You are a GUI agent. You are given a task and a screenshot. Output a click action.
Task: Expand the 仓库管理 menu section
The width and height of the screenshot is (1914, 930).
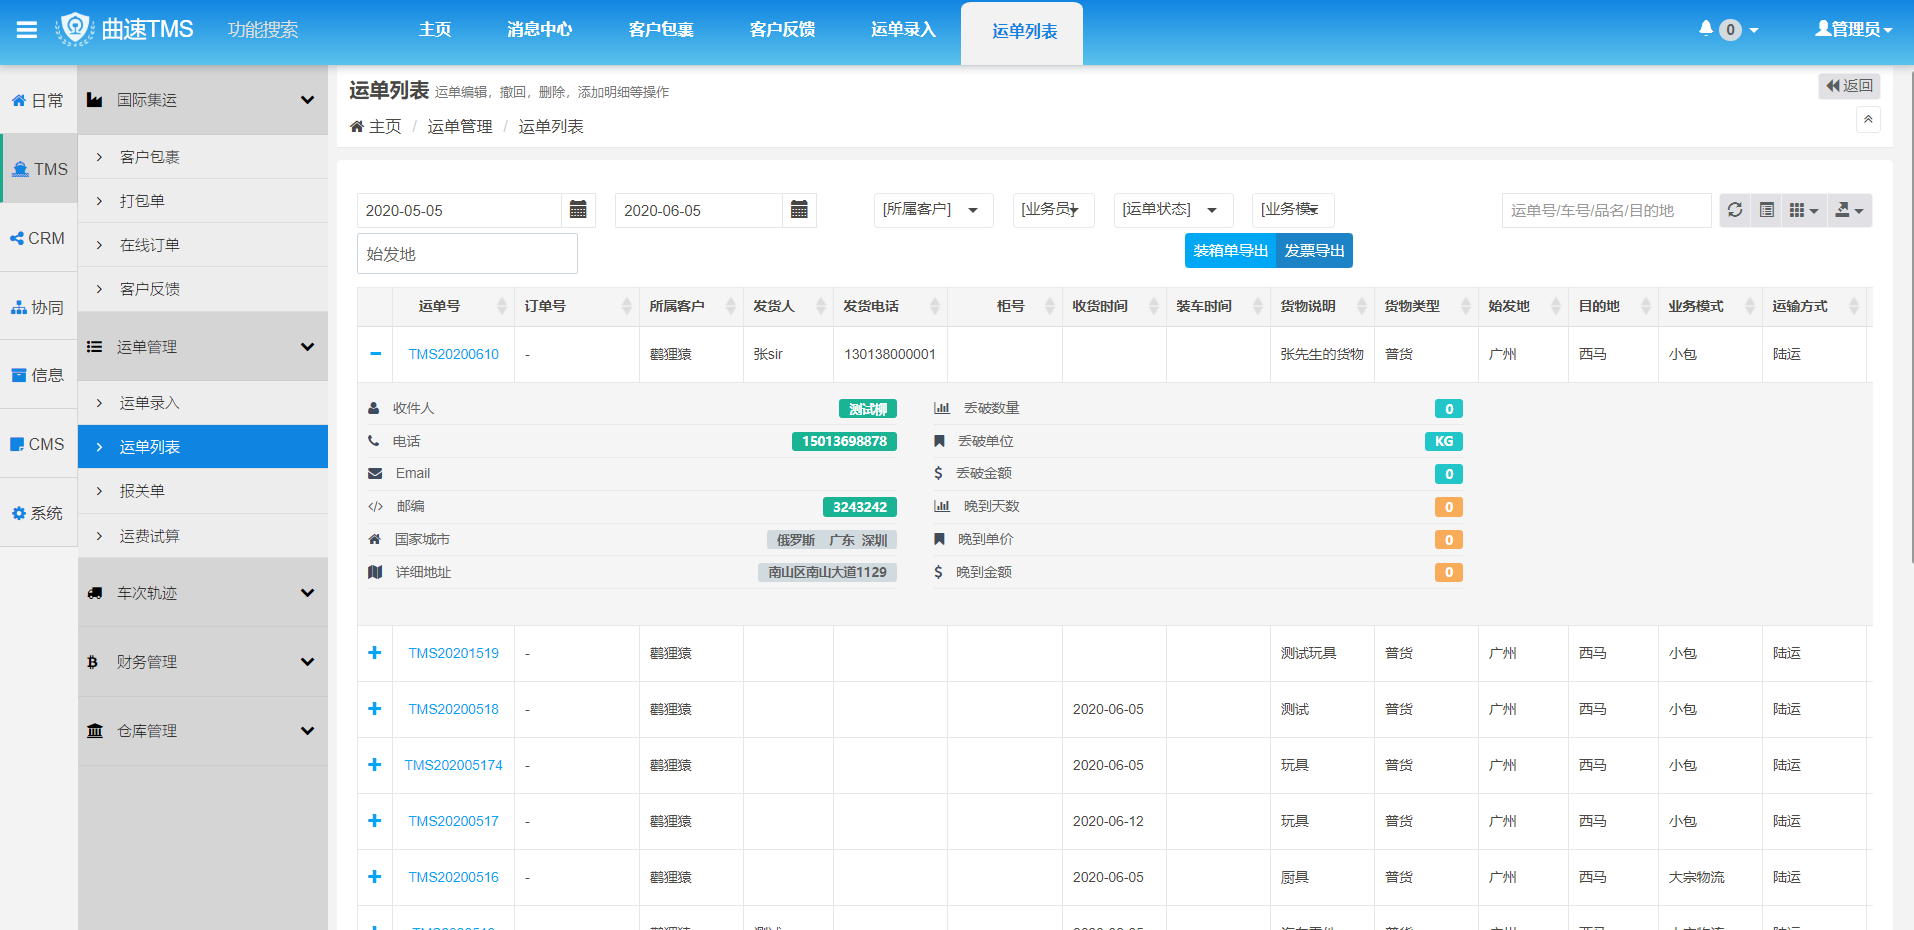[203, 731]
